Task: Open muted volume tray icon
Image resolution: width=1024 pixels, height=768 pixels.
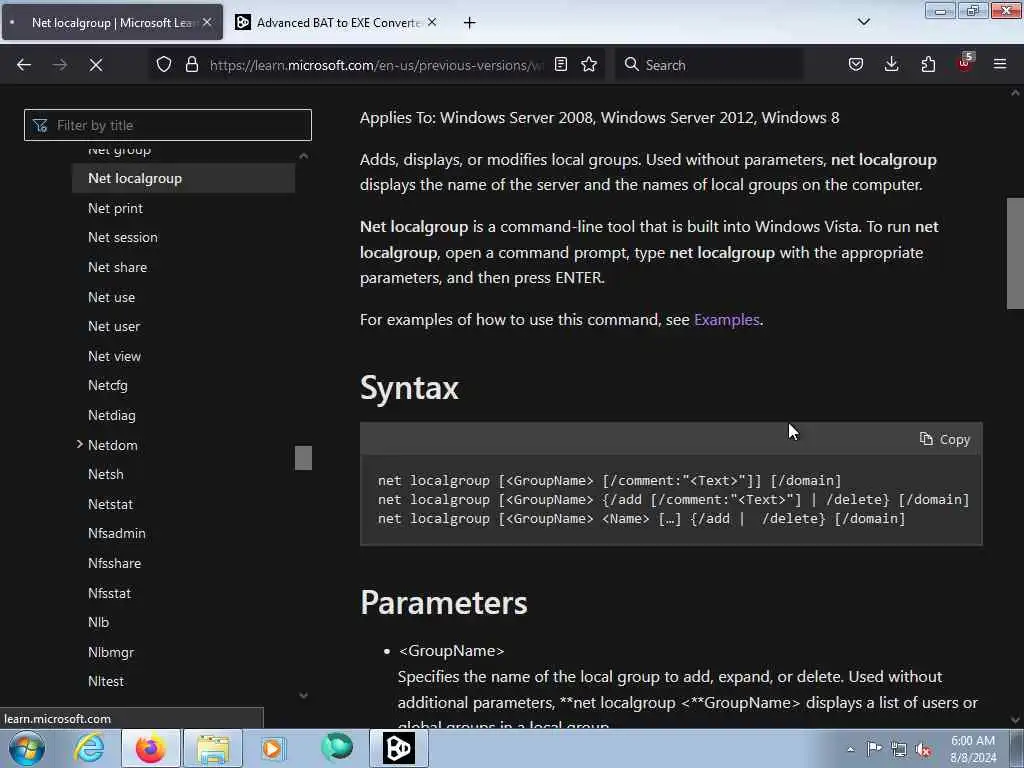Action: pyautogui.click(x=923, y=749)
